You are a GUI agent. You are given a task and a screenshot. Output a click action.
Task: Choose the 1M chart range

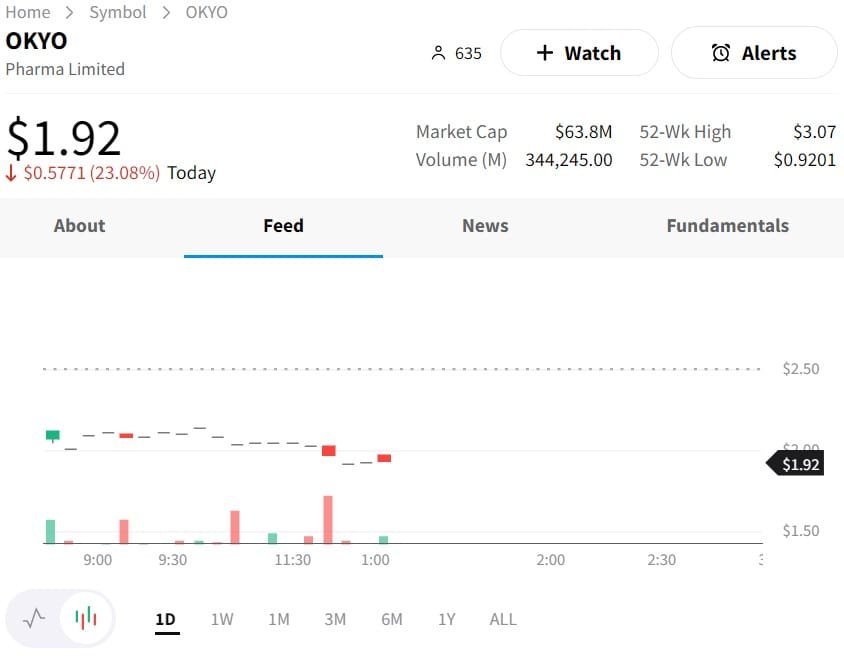pyautogui.click(x=279, y=619)
